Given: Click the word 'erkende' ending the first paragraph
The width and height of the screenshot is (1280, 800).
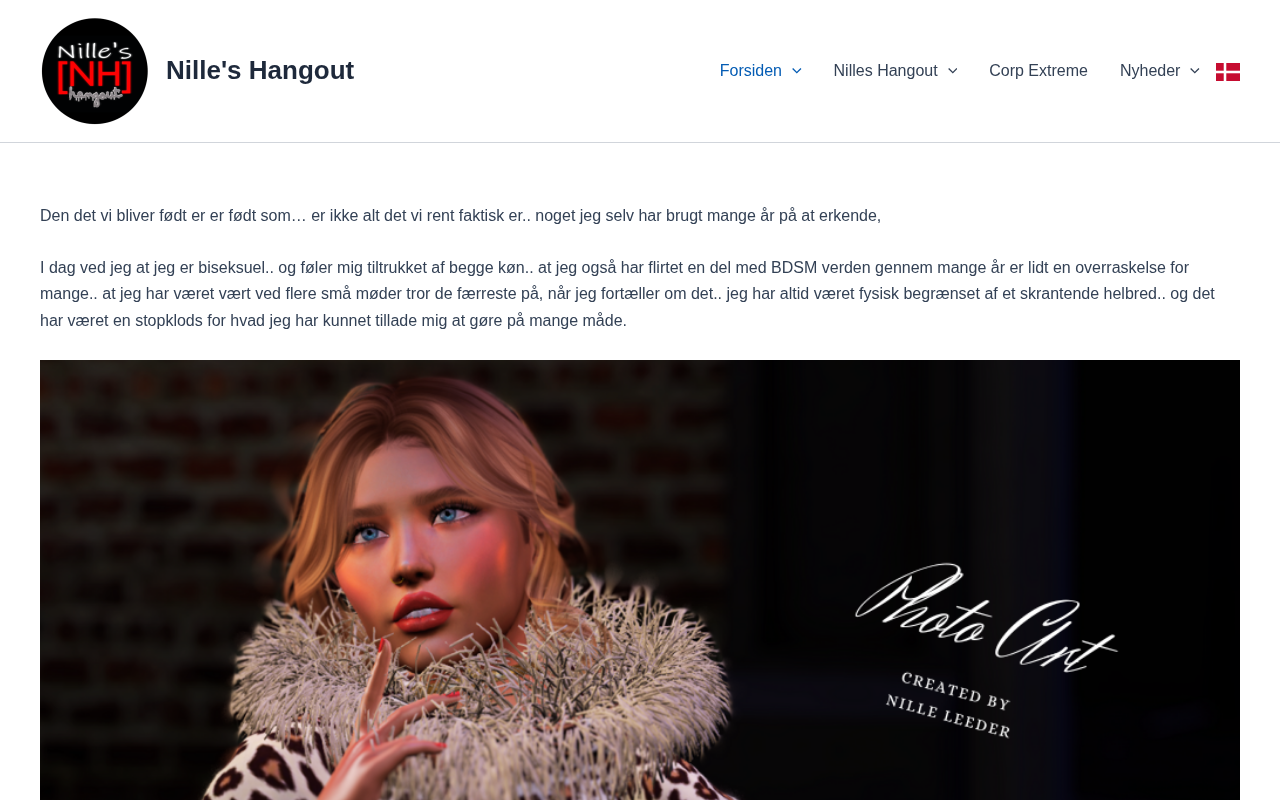Looking at the screenshot, I should pyautogui.click(x=848, y=215).
